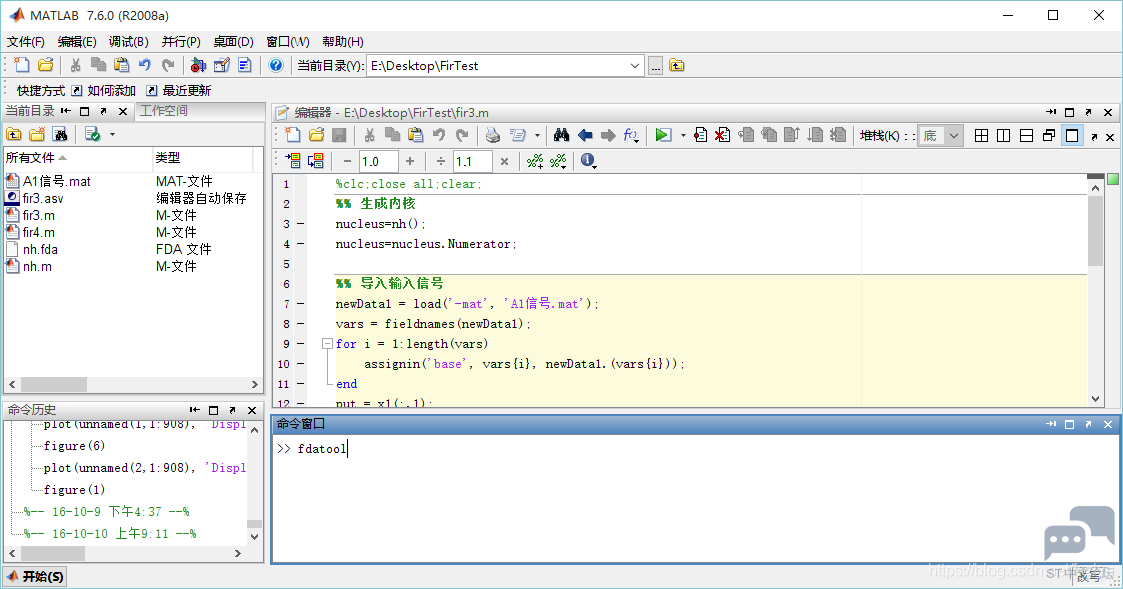Launch Simulink from the main toolbar
This screenshot has width=1123, height=589.
198,65
